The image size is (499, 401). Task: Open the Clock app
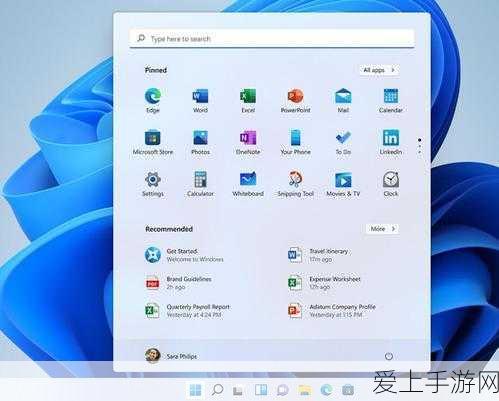pos(391,184)
